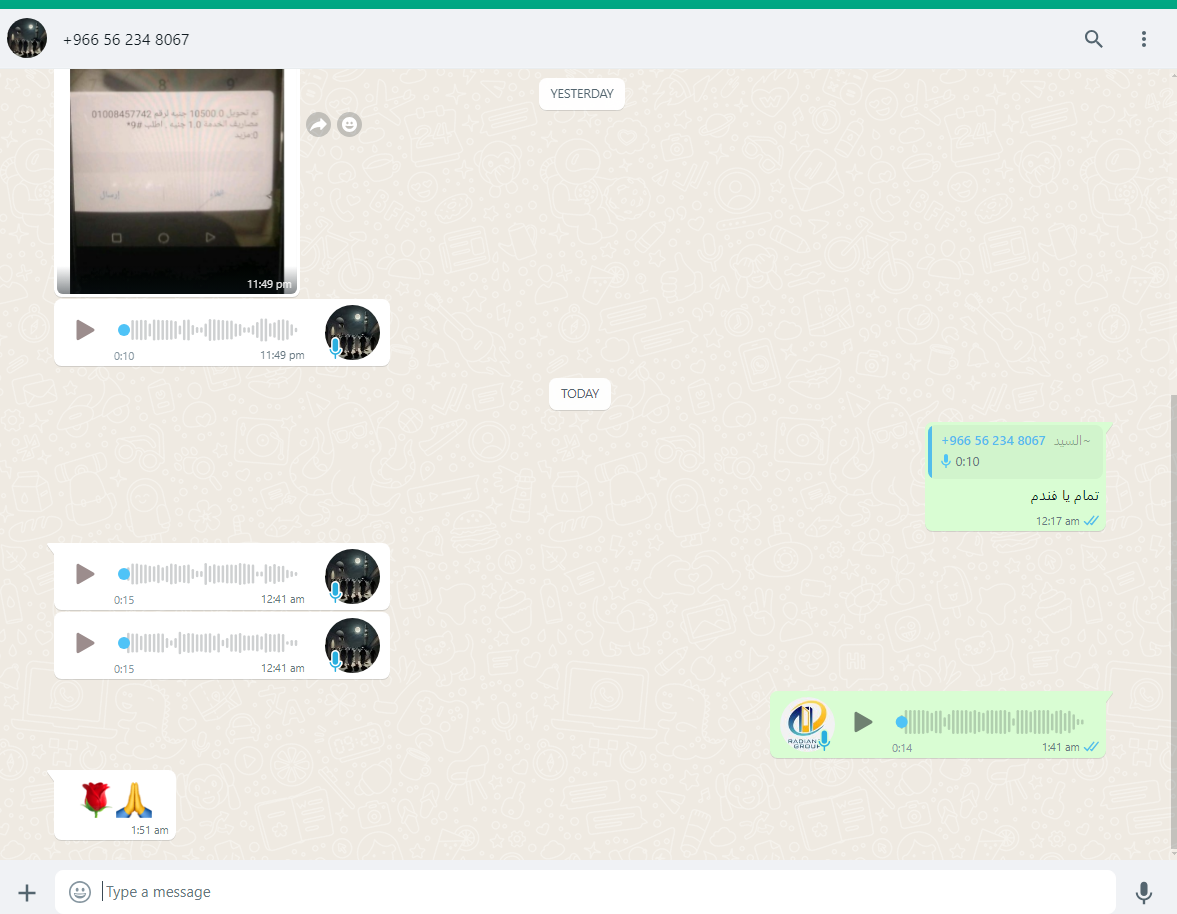1177x914 pixels.
Task: Open the emoji picker in message bar
Action: tap(80, 891)
